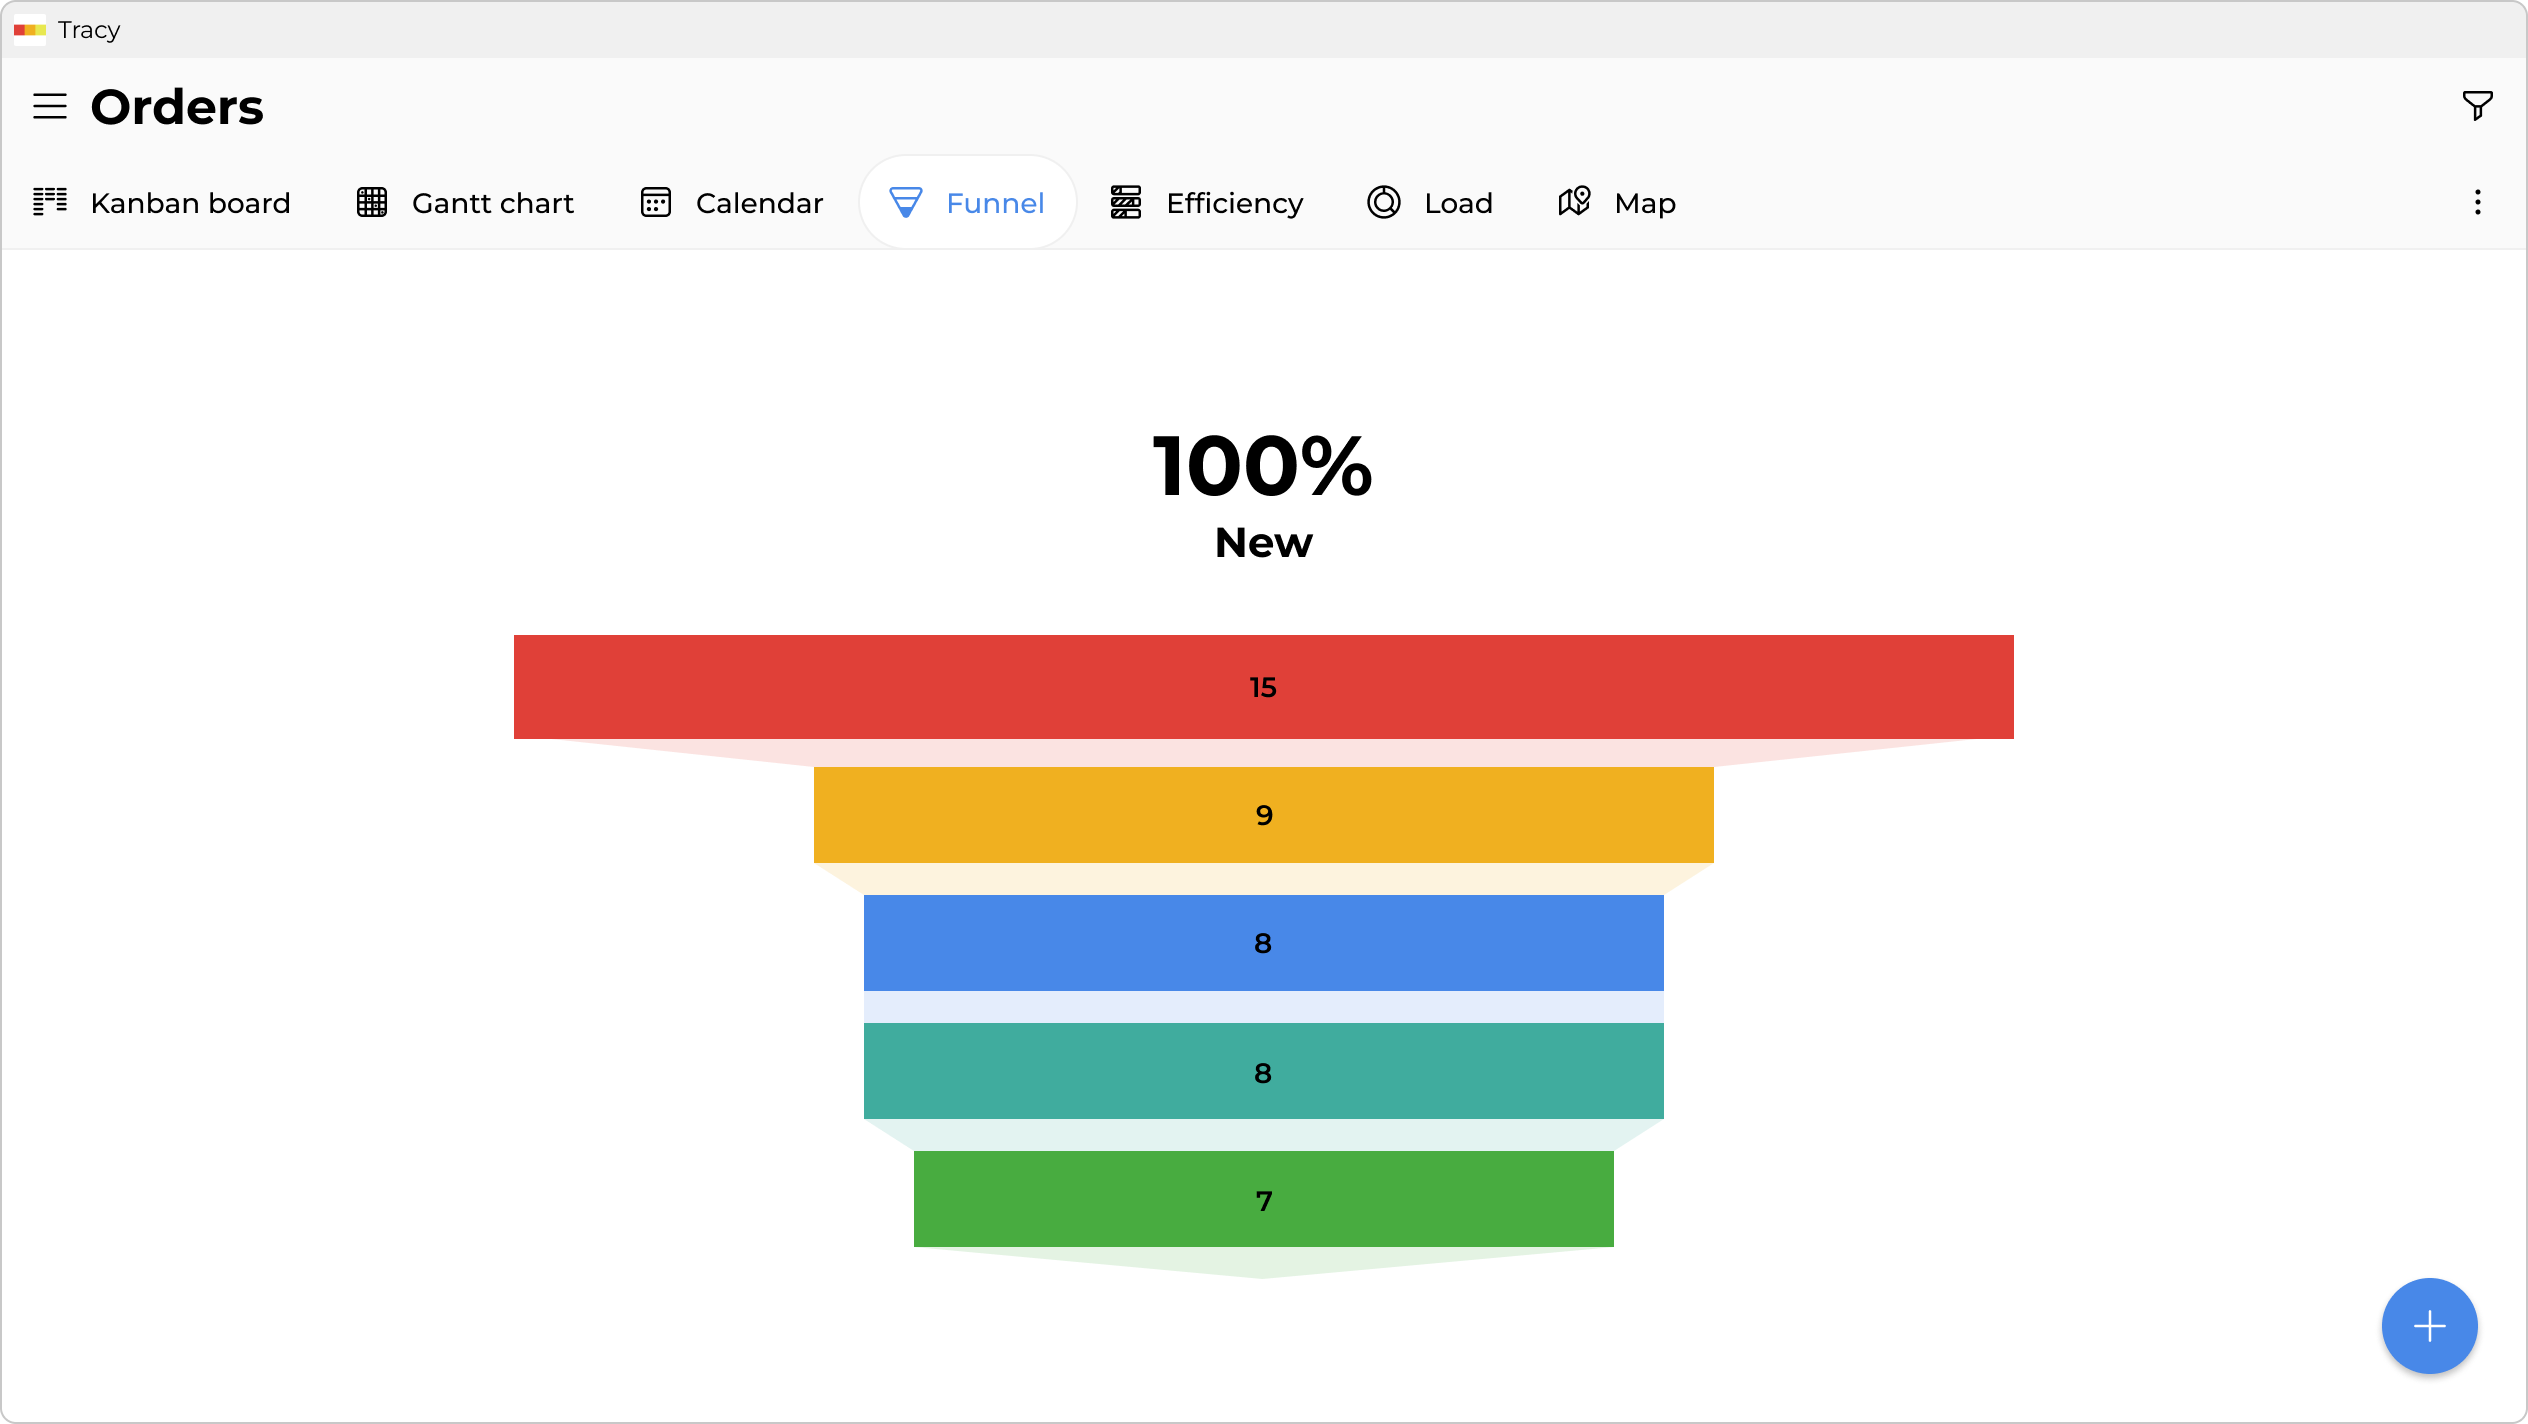Select the red funnel stage showing 15

1263,687
